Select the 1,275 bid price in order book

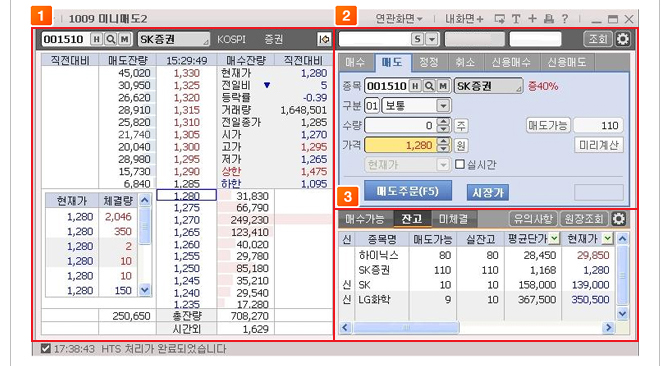pos(187,208)
